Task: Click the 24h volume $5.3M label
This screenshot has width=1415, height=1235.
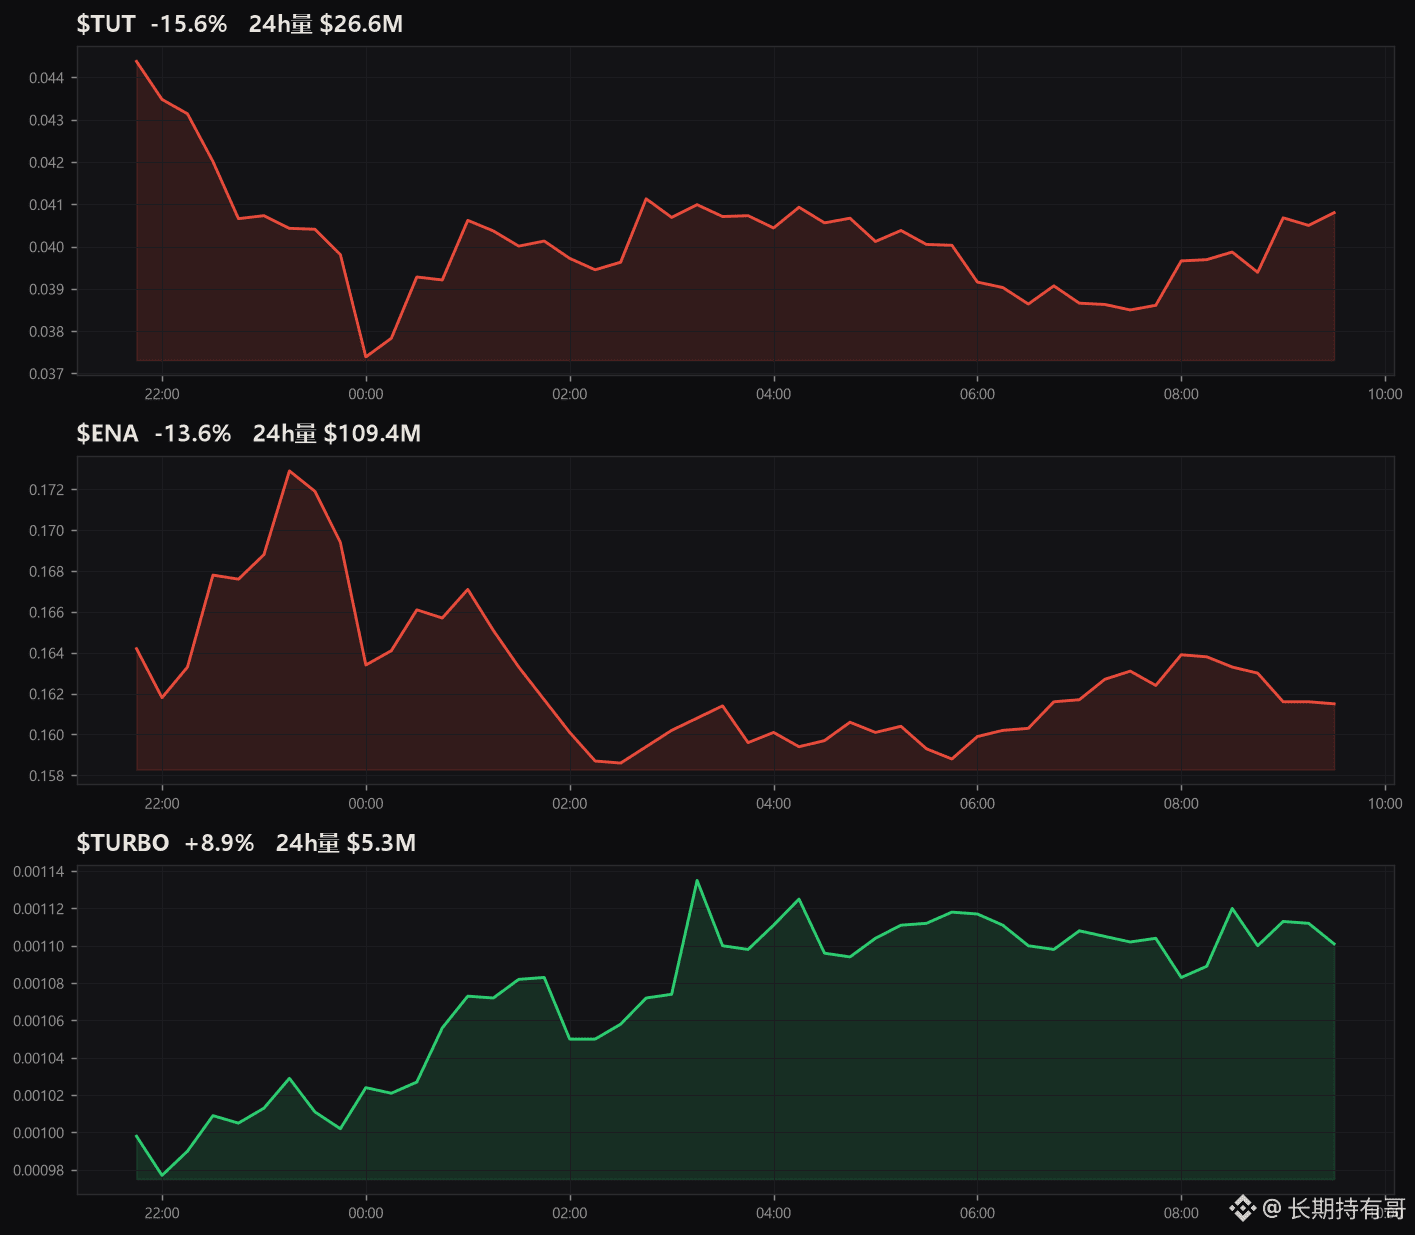Action: (346, 843)
